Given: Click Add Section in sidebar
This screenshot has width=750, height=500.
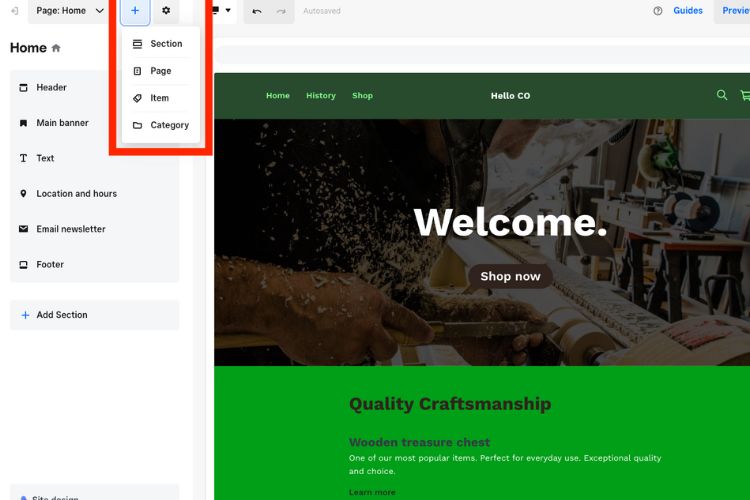Looking at the screenshot, I should coord(62,315).
